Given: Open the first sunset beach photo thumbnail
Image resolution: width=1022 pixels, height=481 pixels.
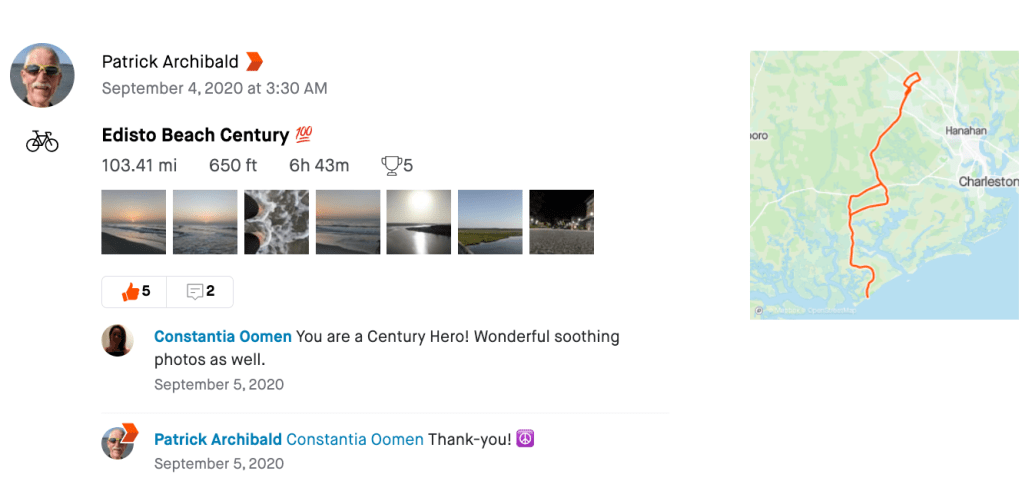Looking at the screenshot, I should pyautogui.click(x=134, y=222).
